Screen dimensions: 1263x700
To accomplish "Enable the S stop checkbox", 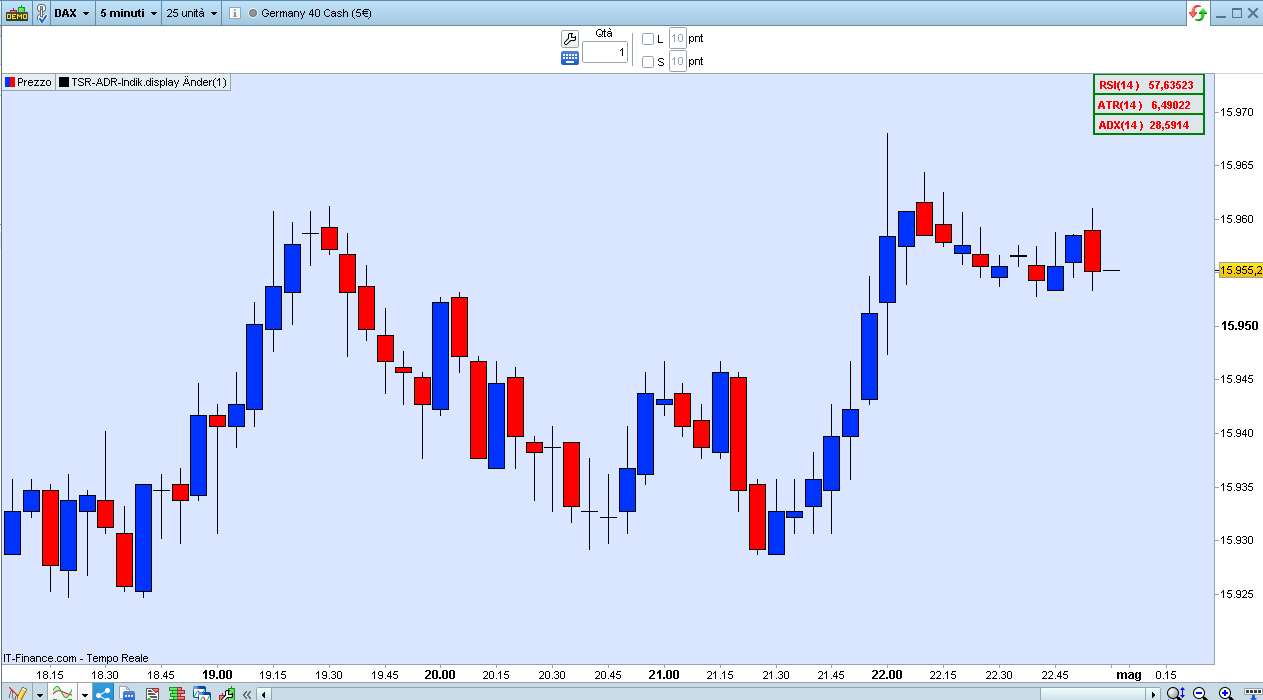I will pyautogui.click(x=648, y=62).
